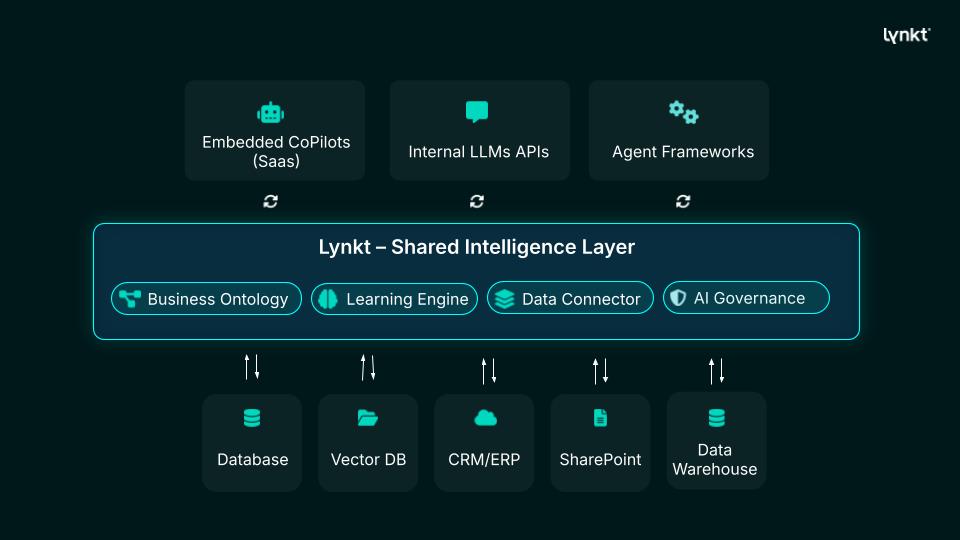960x540 pixels.
Task: Click the sync icon below Internal LLMs APIs card
Action: pos(477,201)
